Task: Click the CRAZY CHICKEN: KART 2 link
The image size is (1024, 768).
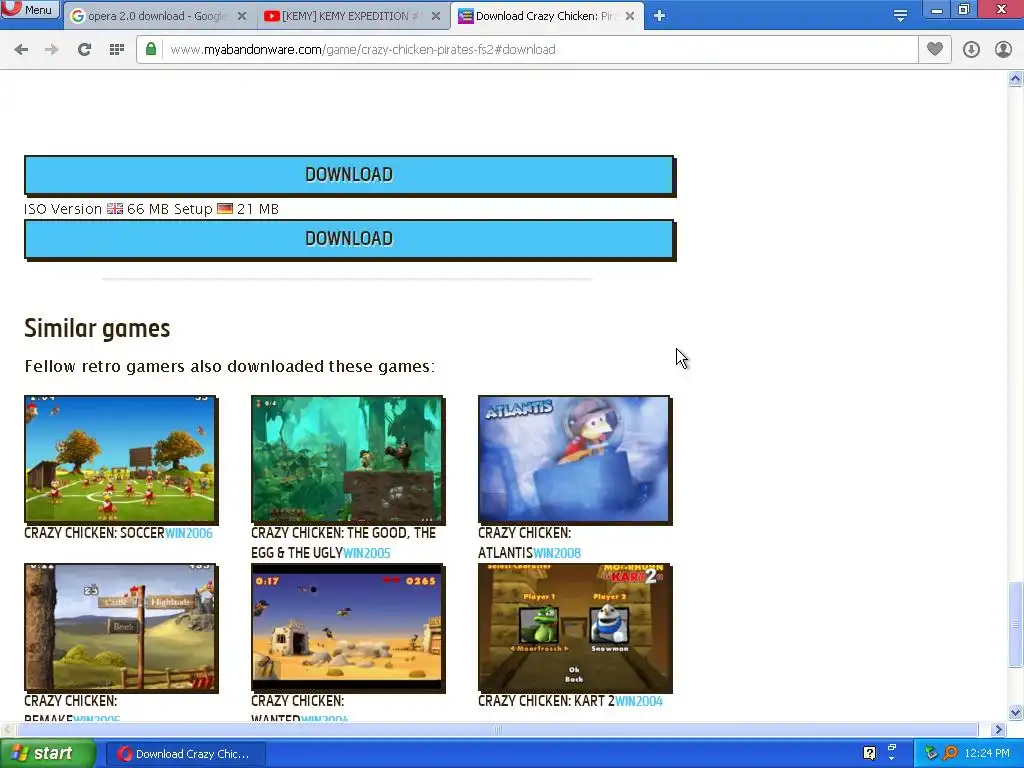Action: (x=546, y=701)
